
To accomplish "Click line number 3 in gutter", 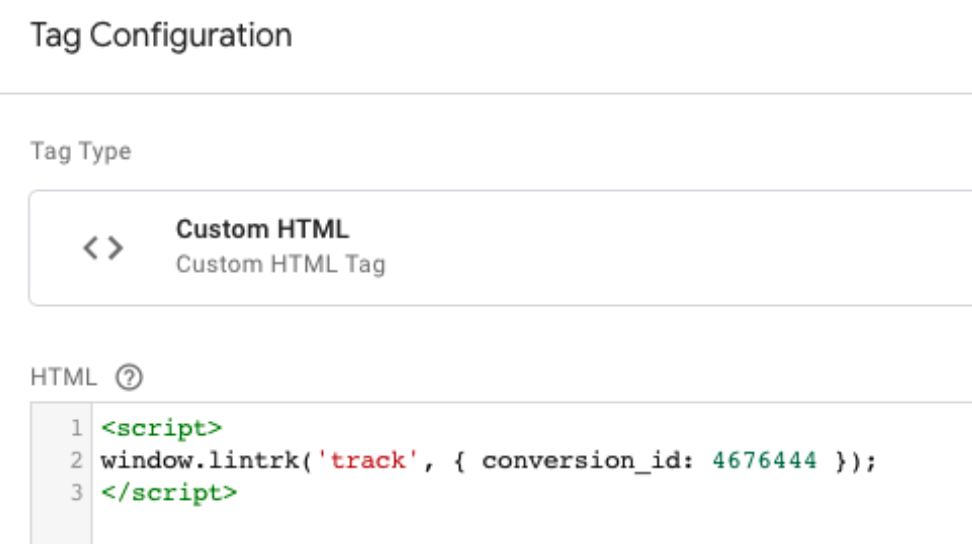I will coord(76,492).
